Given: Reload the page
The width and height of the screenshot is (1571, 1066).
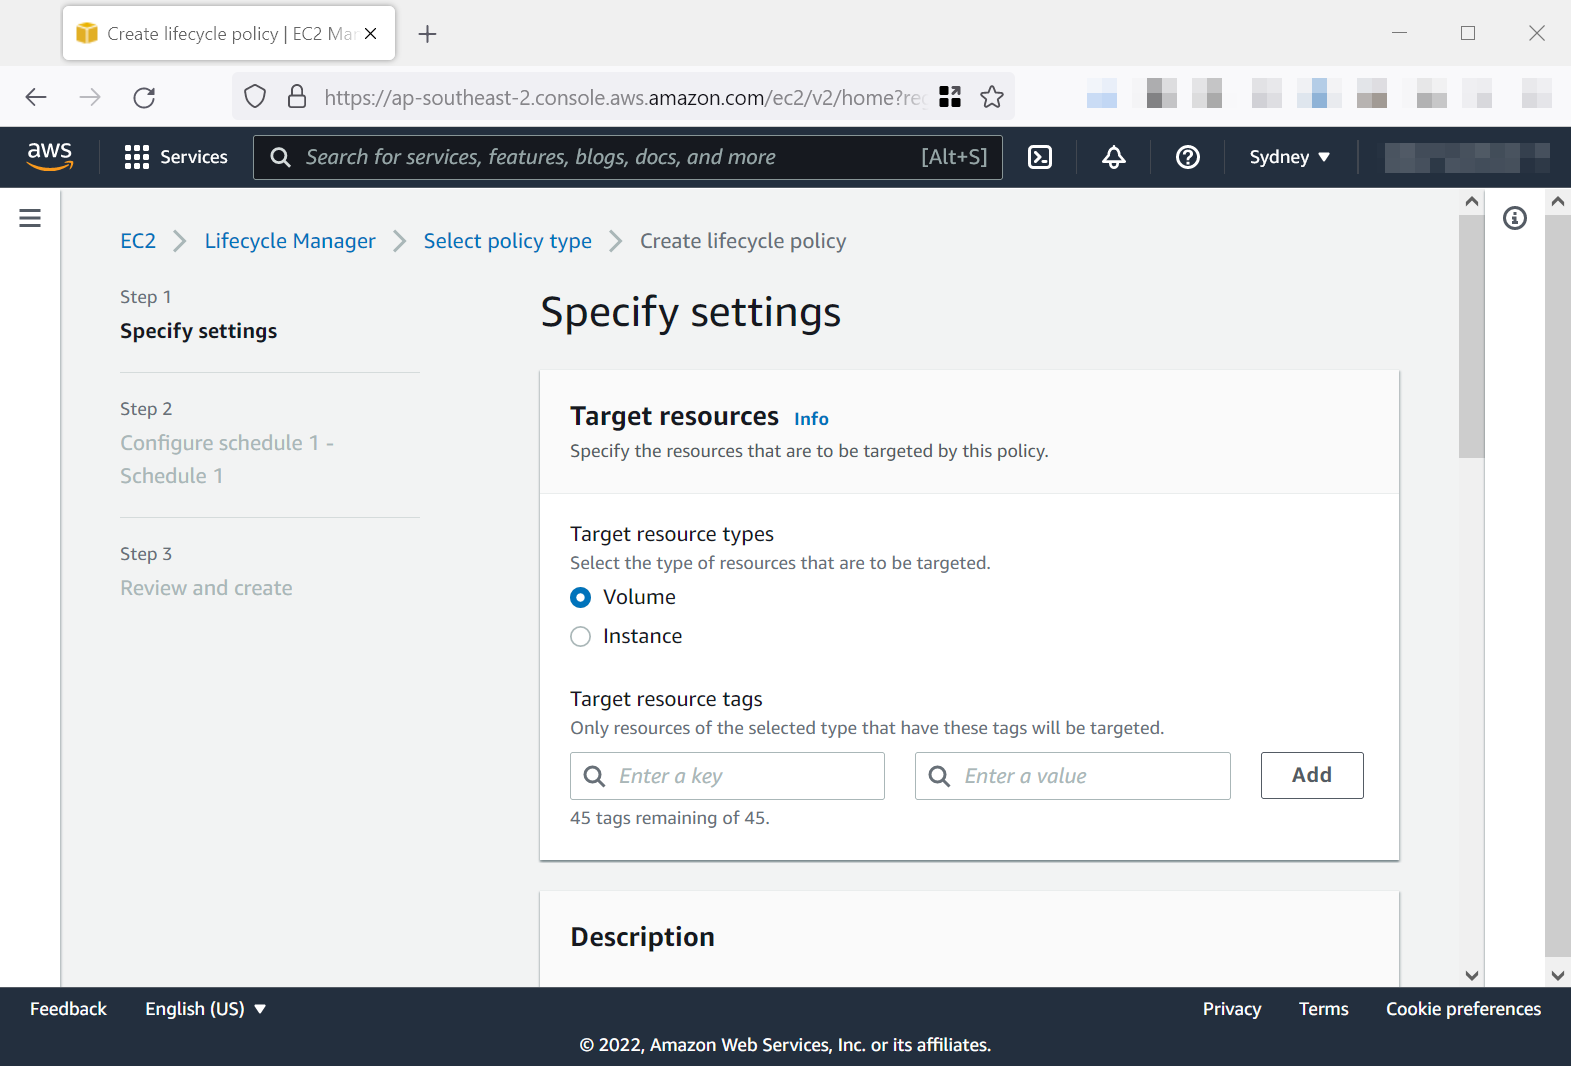Looking at the screenshot, I should click(144, 97).
